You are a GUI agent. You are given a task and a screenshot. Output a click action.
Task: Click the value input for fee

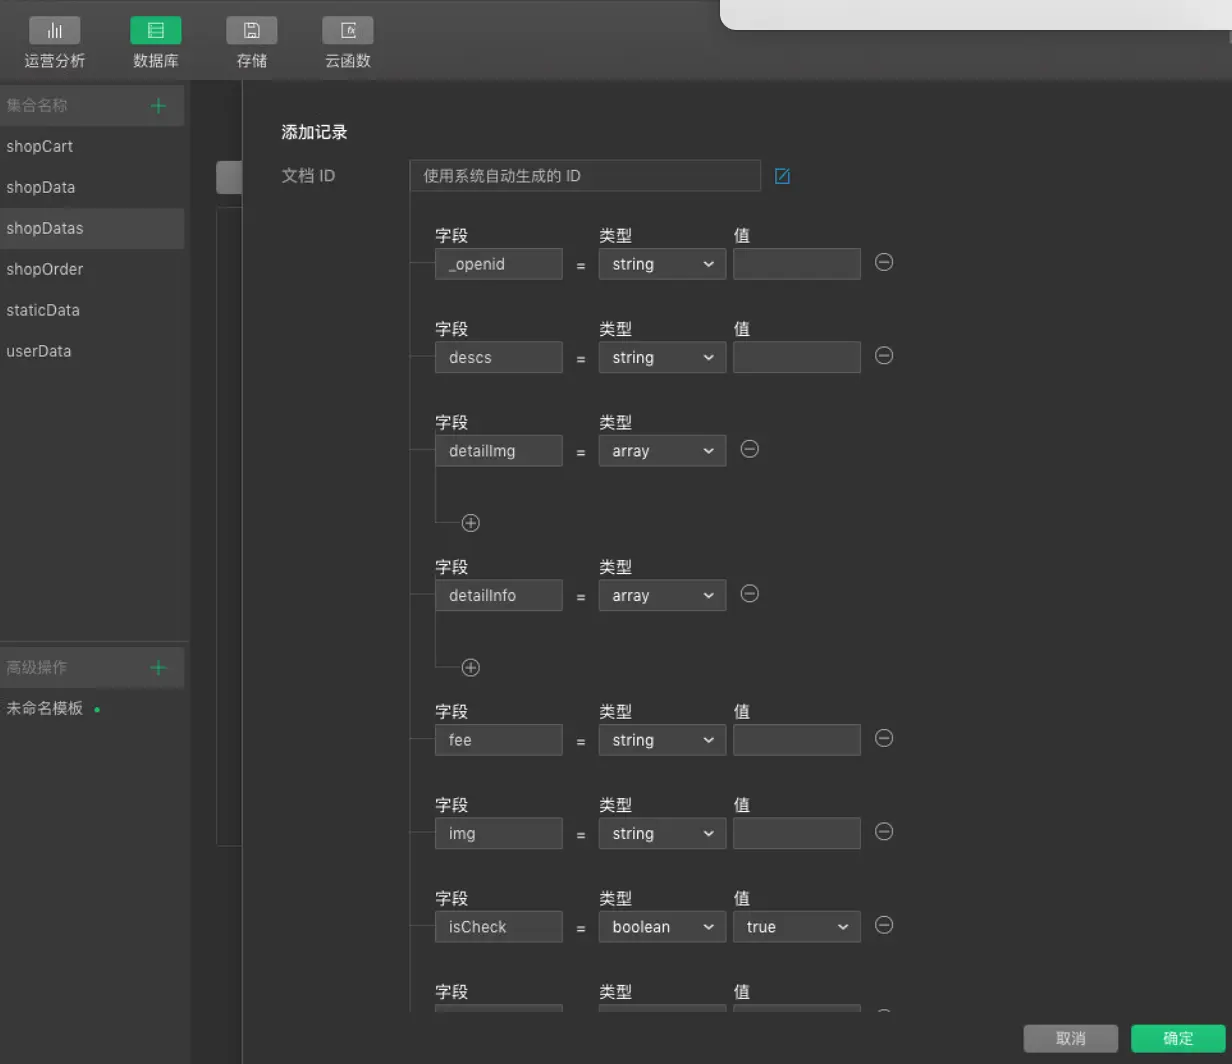(797, 740)
